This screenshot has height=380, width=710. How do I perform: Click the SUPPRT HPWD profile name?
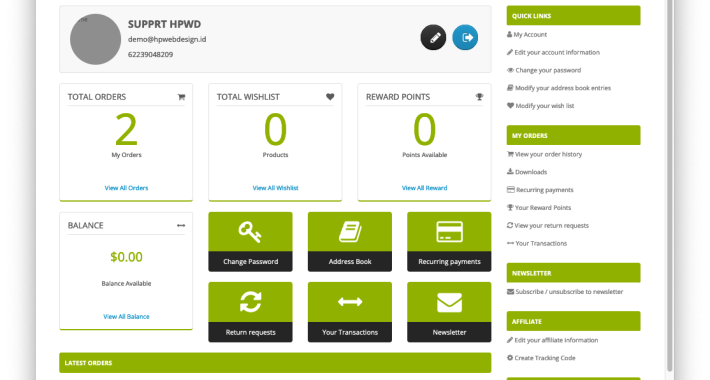[164, 24]
